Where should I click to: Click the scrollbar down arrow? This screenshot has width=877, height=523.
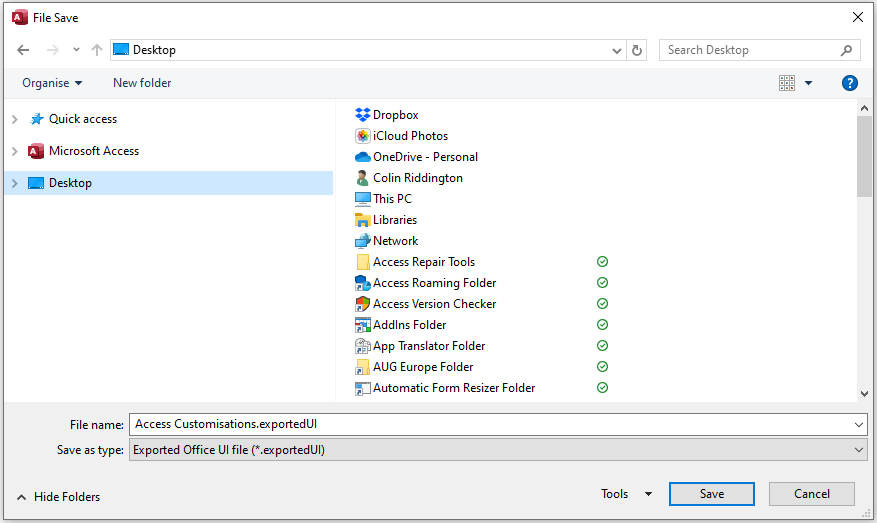coord(864,394)
